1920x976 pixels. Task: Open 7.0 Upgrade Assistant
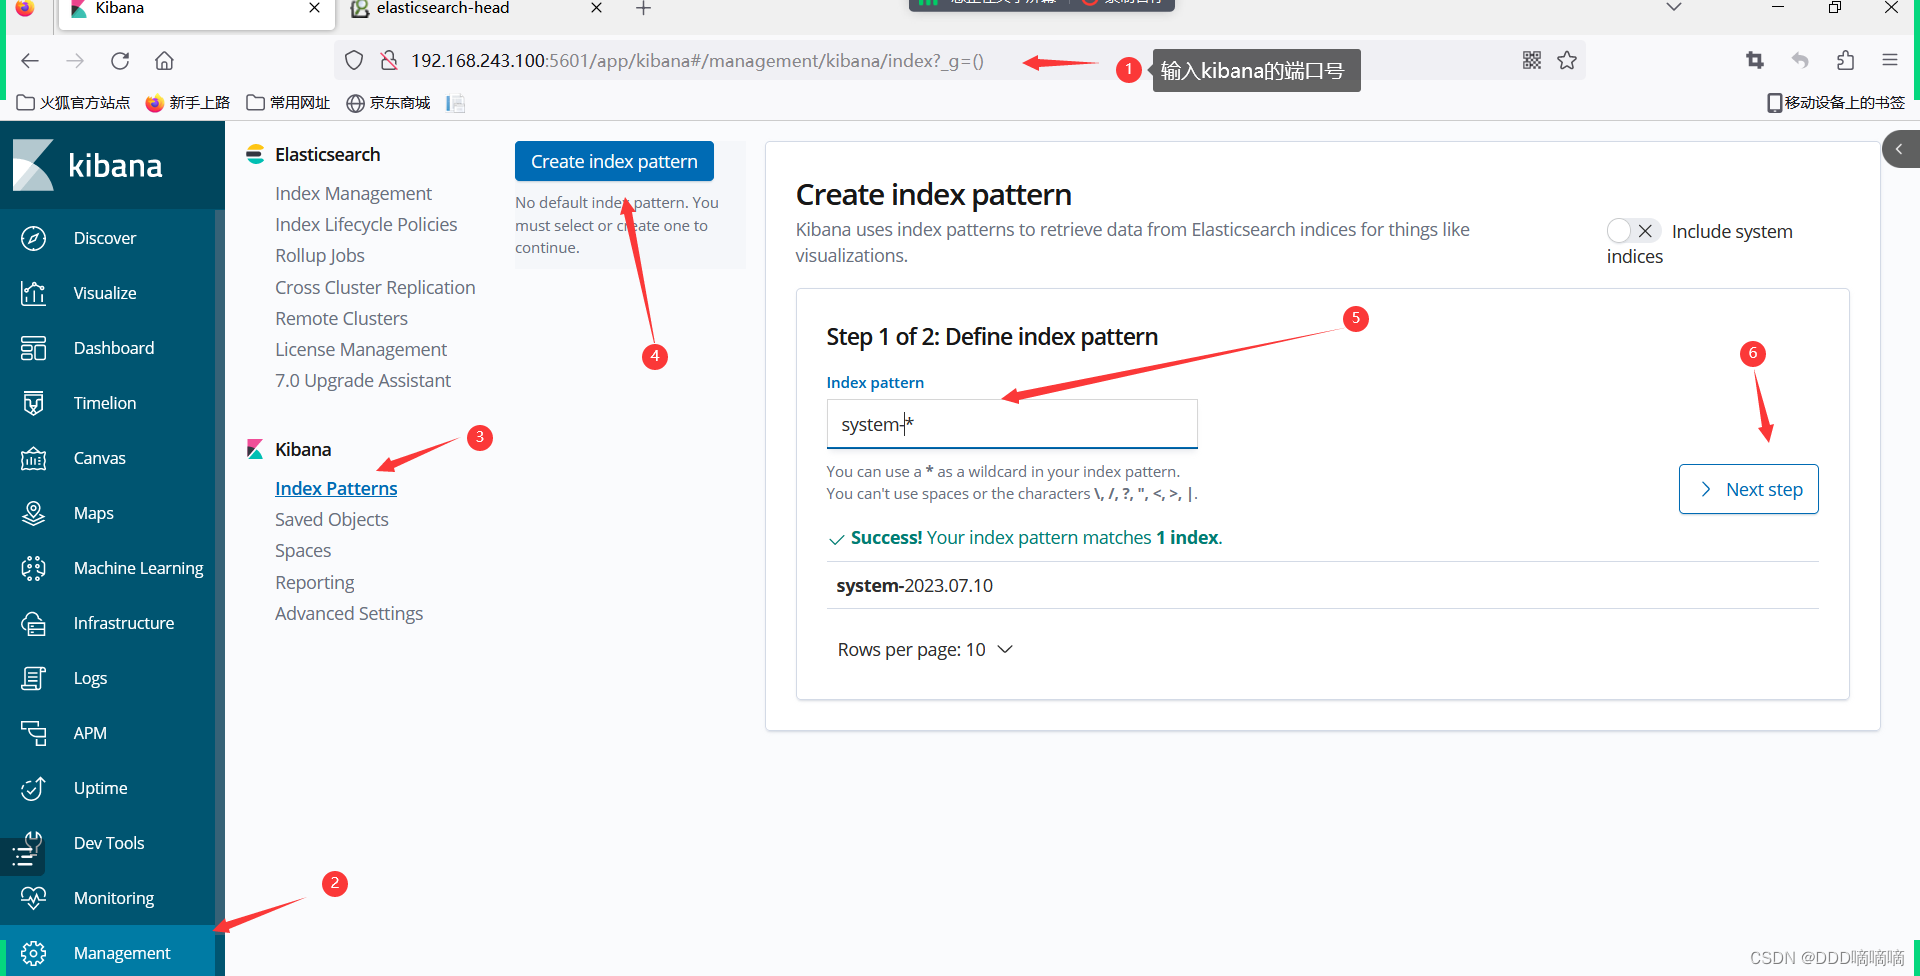pos(363,381)
